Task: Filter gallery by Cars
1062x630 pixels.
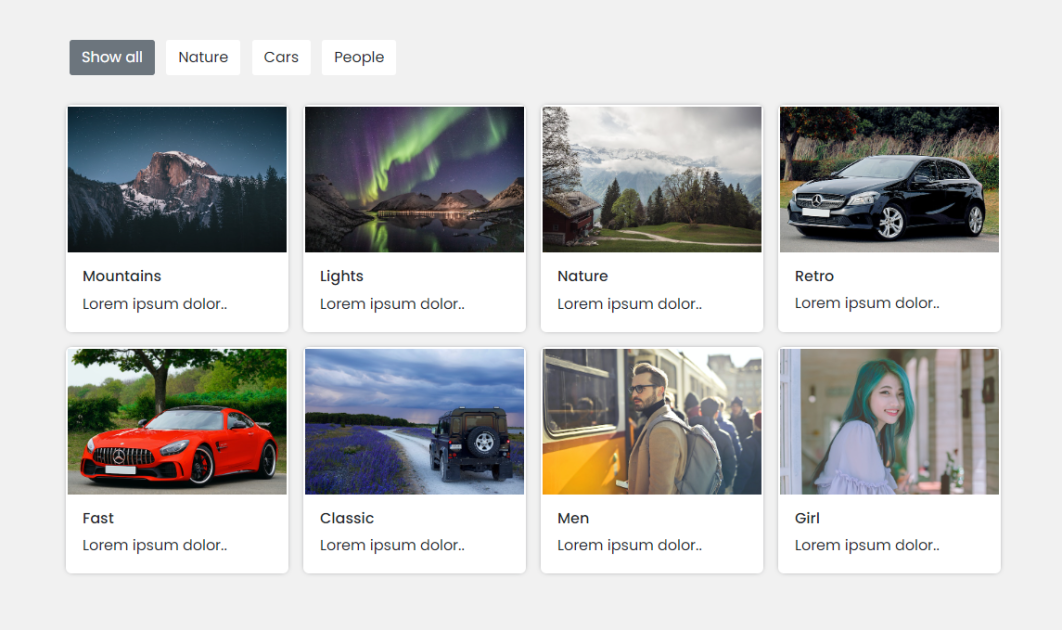Action: coord(281,58)
